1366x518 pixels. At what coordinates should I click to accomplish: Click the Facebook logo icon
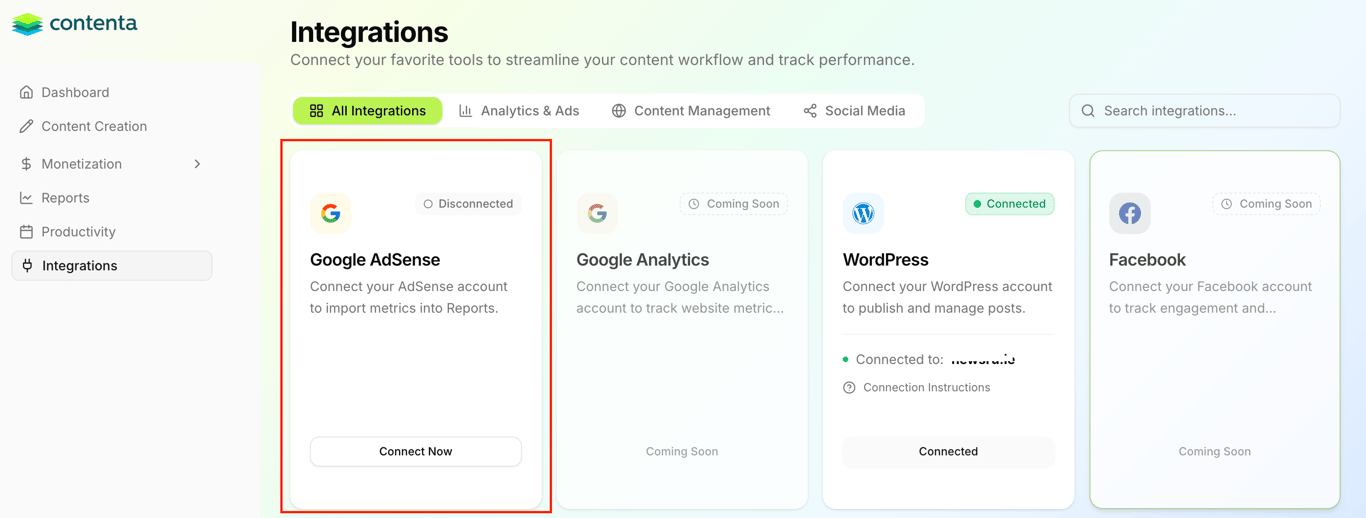coord(1129,213)
